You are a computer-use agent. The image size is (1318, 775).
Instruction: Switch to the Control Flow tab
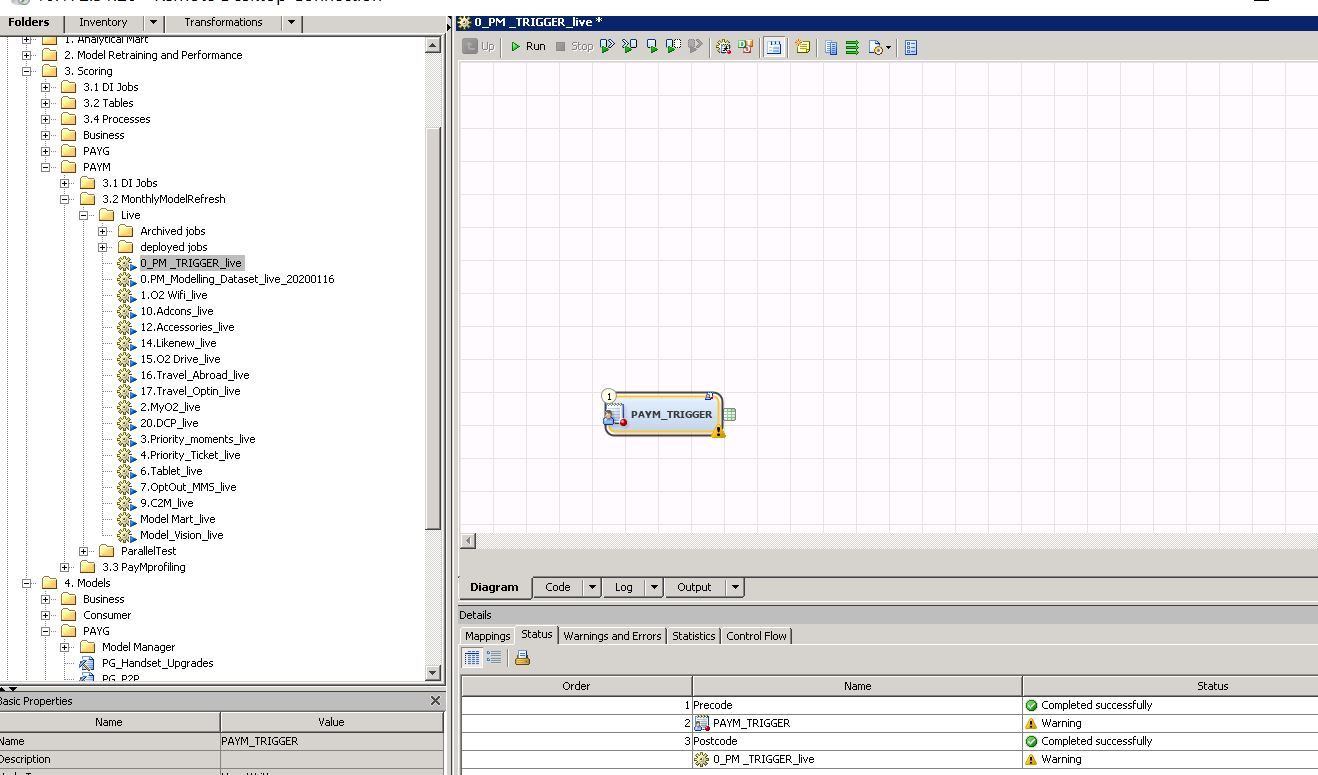(757, 635)
